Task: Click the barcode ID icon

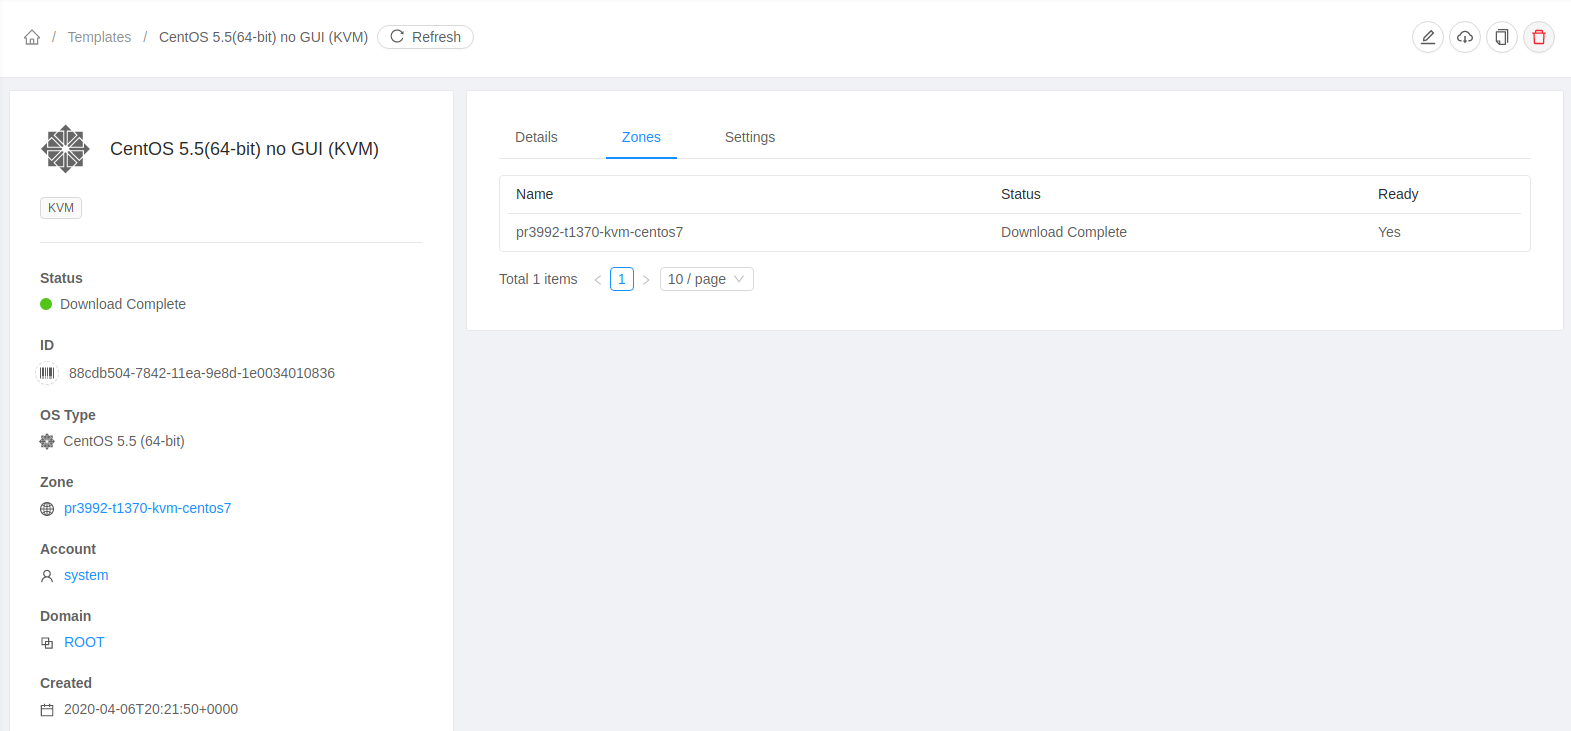Action: point(47,373)
